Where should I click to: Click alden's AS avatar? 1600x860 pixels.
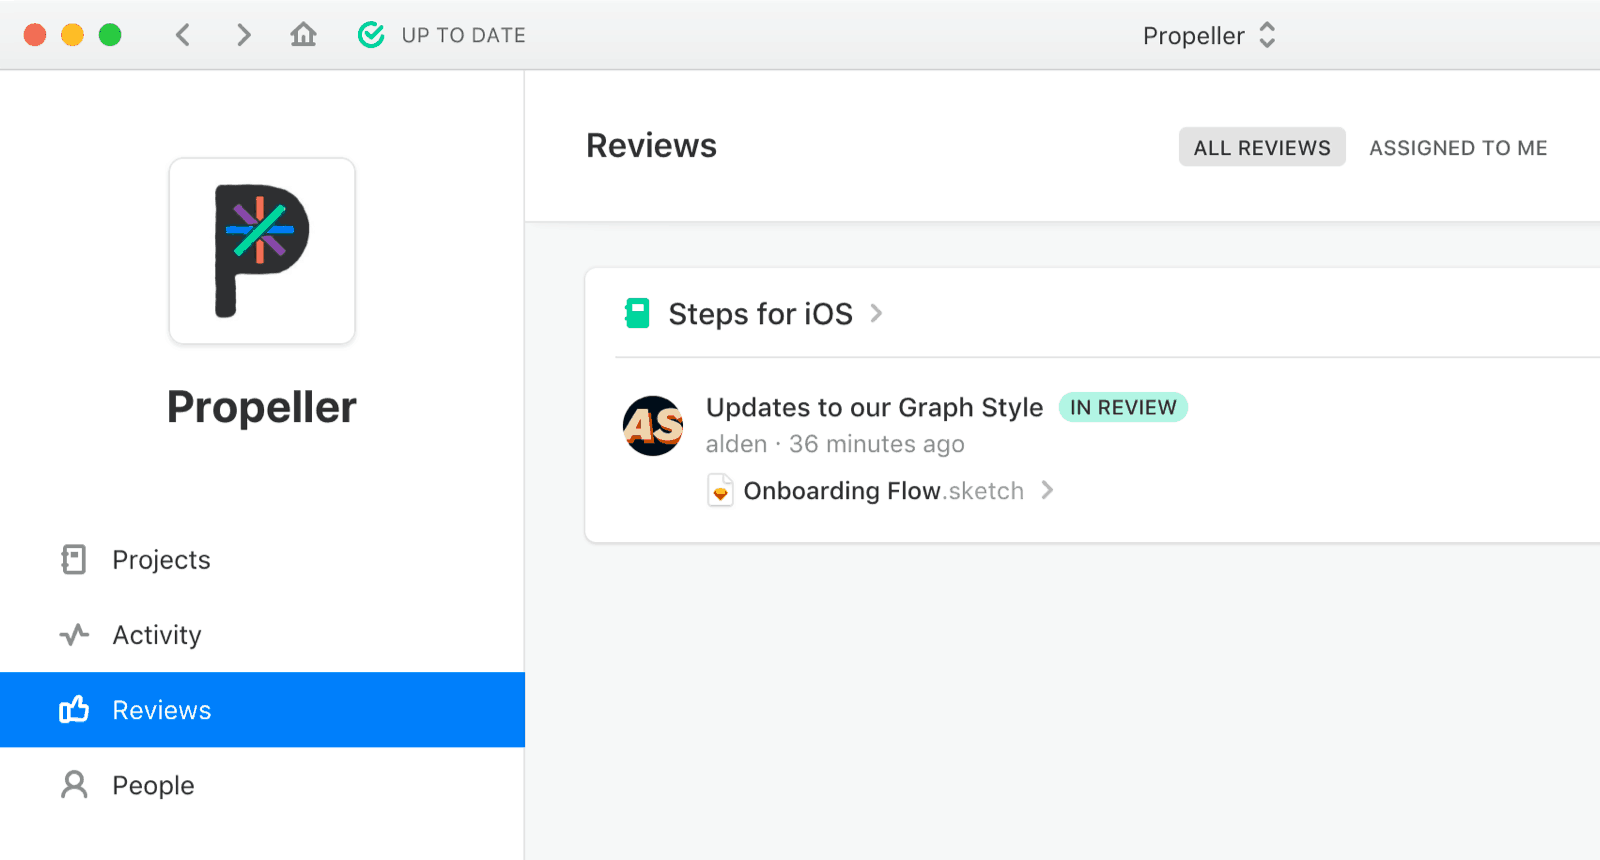653,426
